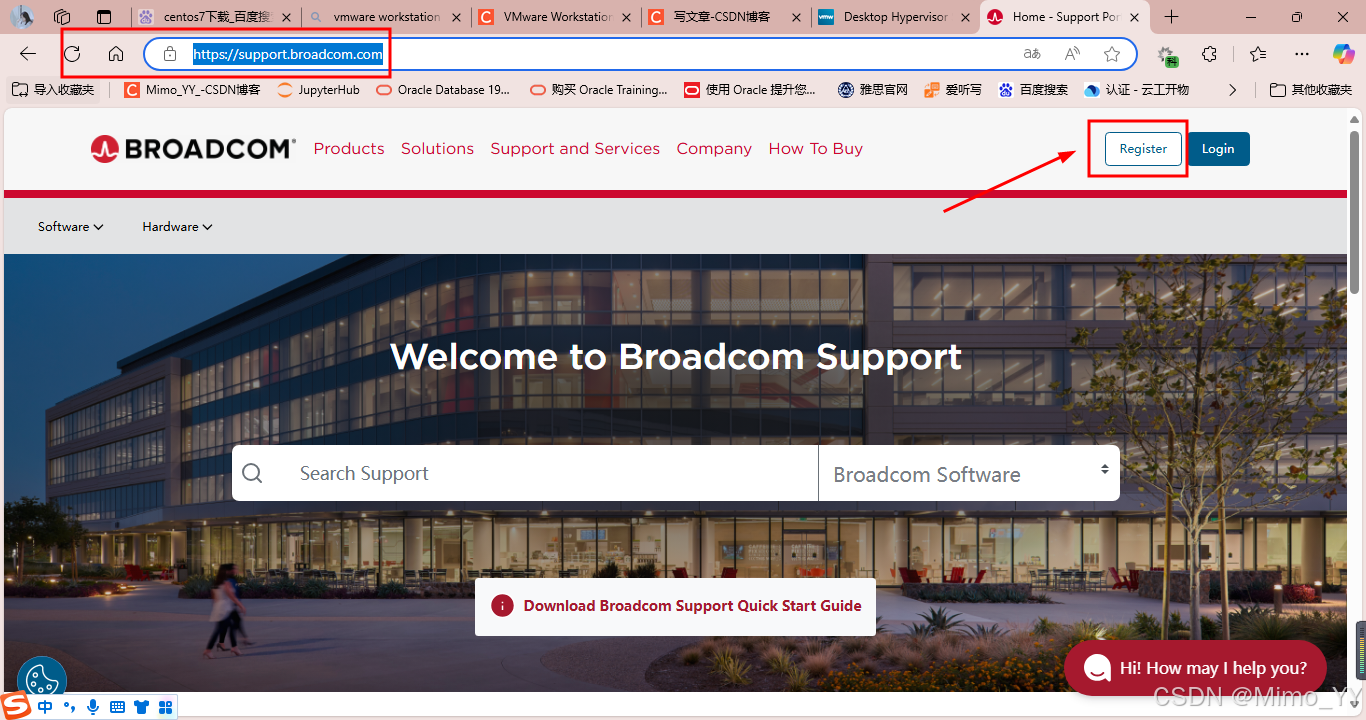Add this page to favorites with star icon
1366x720 pixels.
click(1112, 54)
